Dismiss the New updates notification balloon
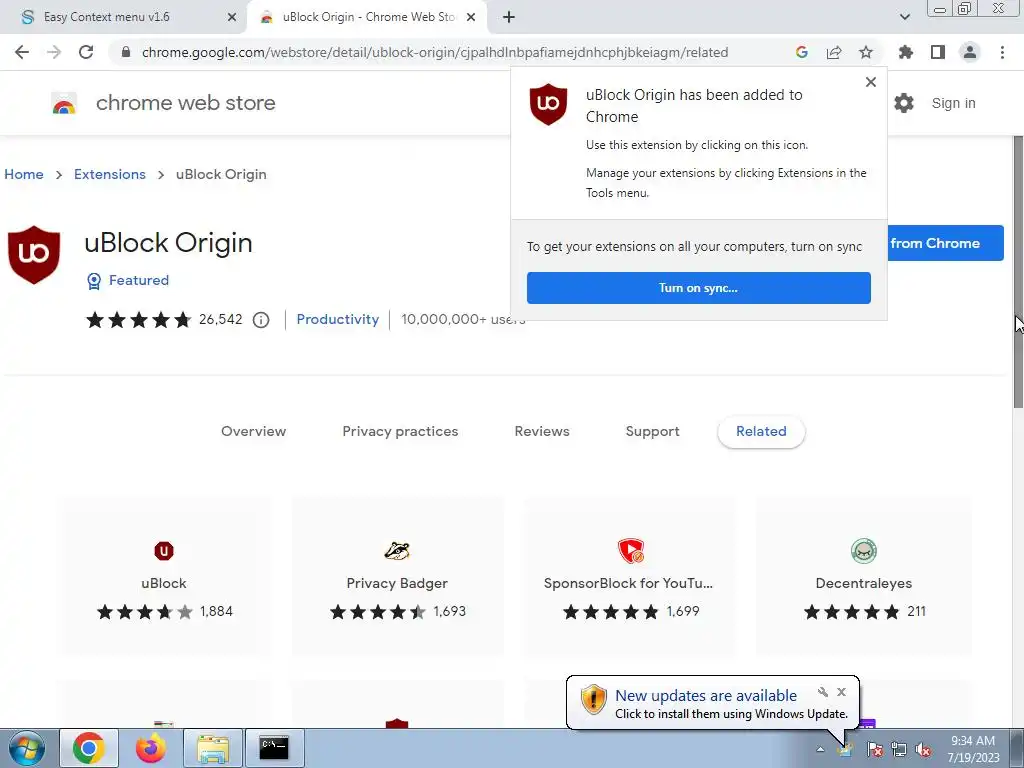This screenshot has height=768, width=1024. pyautogui.click(x=841, y=692)
